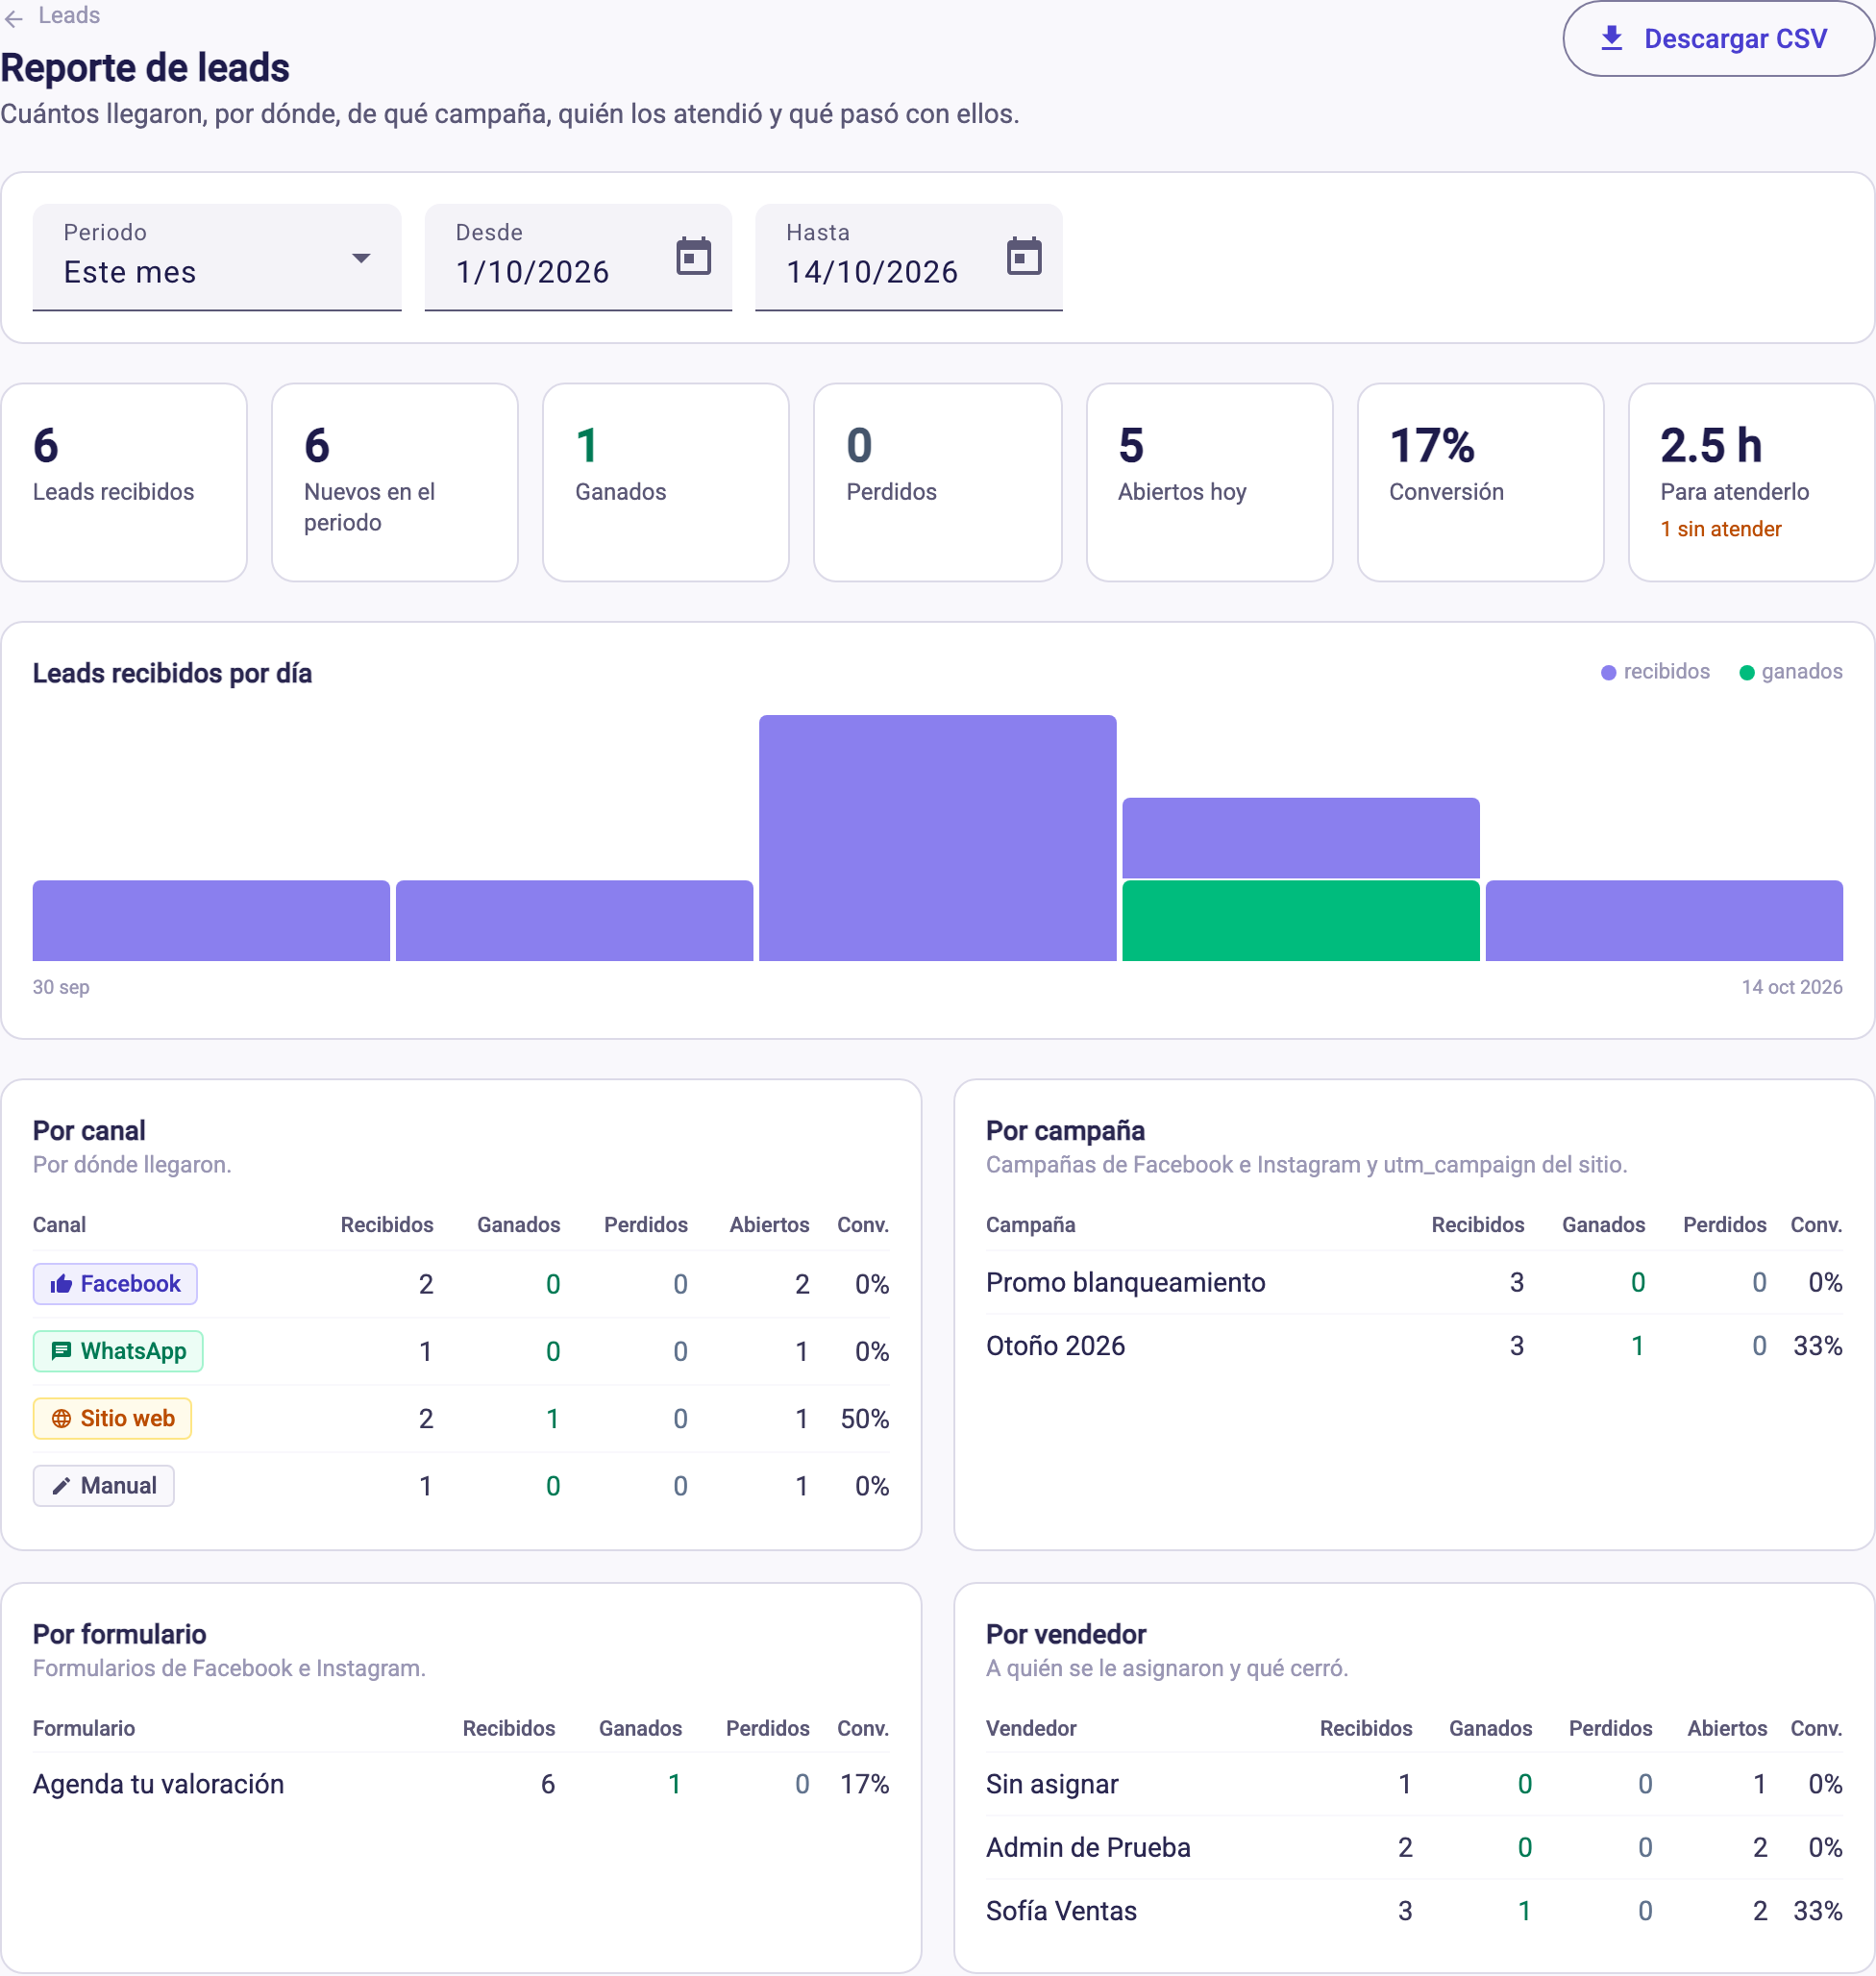Click the 50% conversion value for Sitio web
1876x1976 pixels.
click(865, 1418)
